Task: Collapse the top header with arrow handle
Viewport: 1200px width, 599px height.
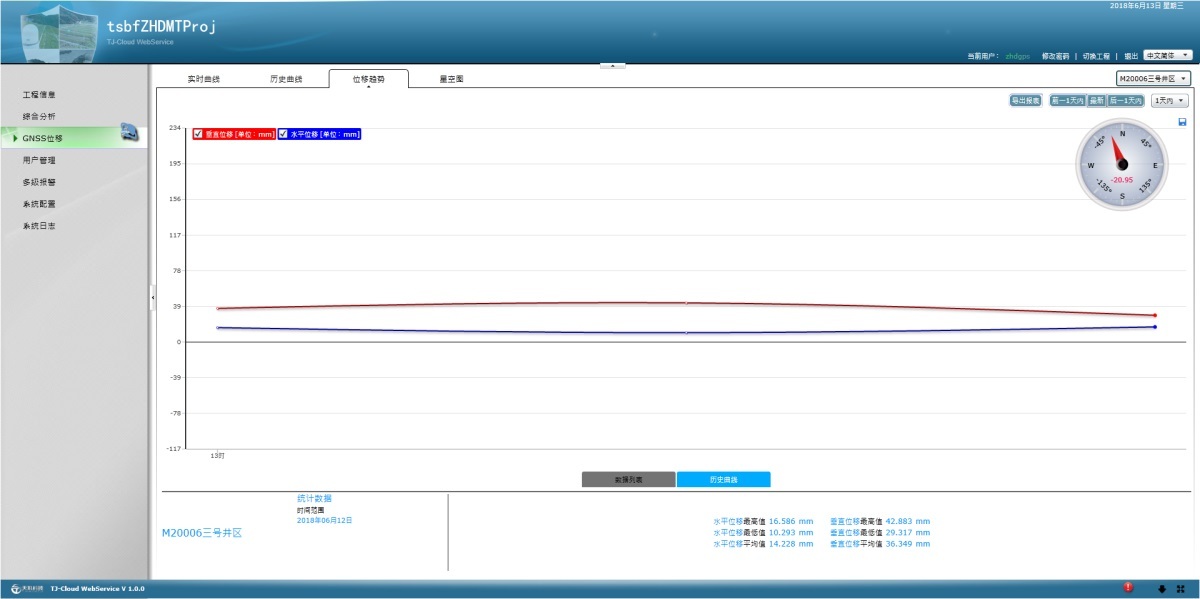Action: pyautogui.click(x=612, y=66)
